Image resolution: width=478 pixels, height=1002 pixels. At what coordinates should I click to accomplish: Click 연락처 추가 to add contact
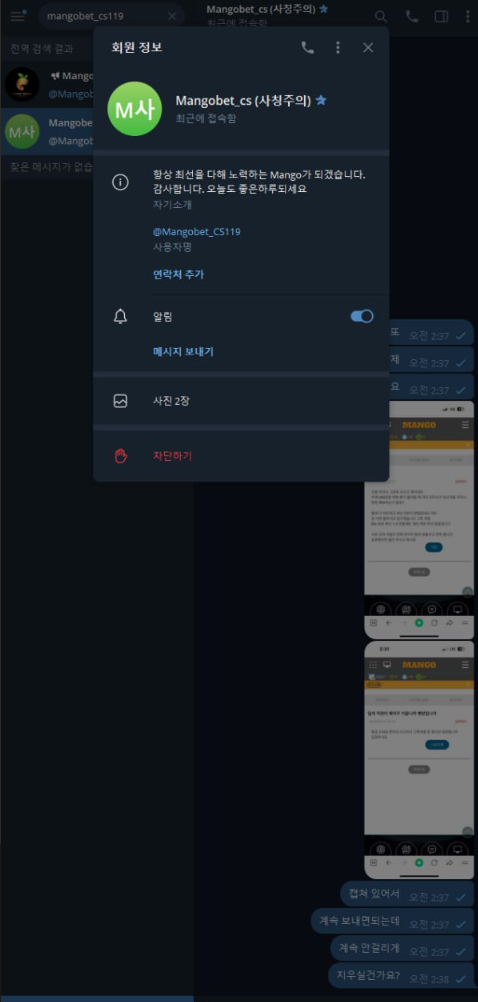click(x=178, y=274)
